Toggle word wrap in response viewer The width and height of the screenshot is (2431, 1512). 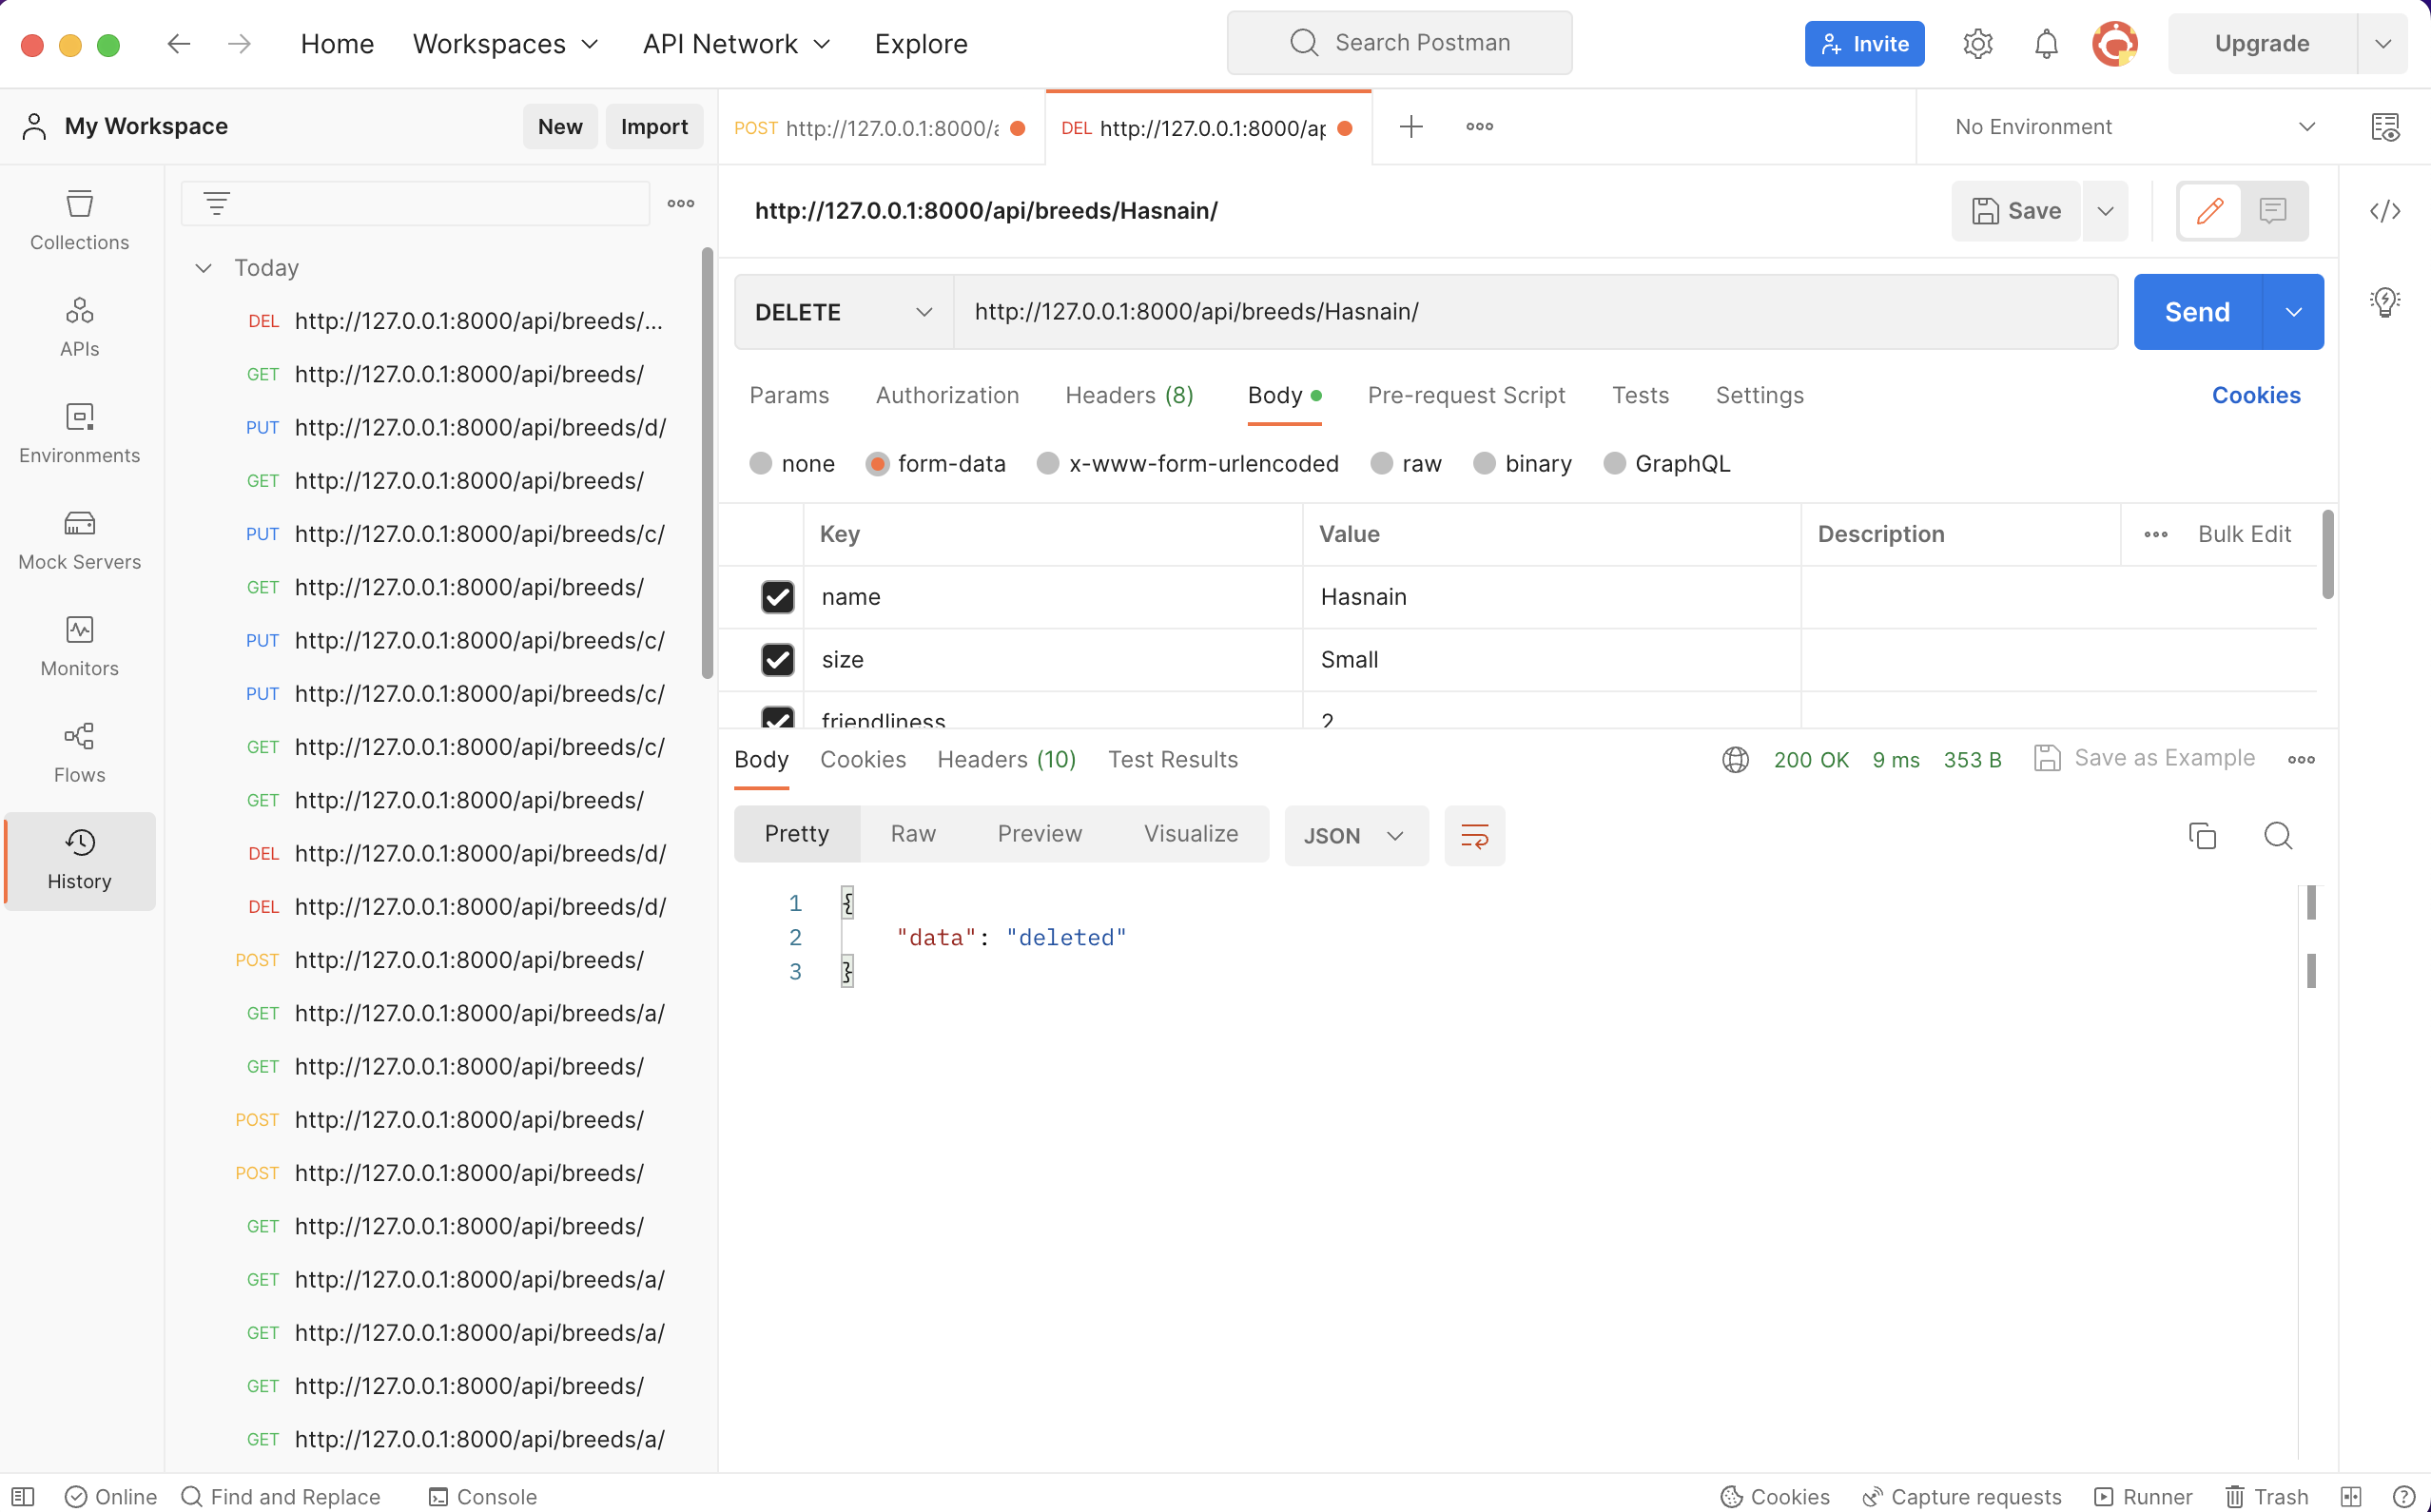(x=1474, y=835)
